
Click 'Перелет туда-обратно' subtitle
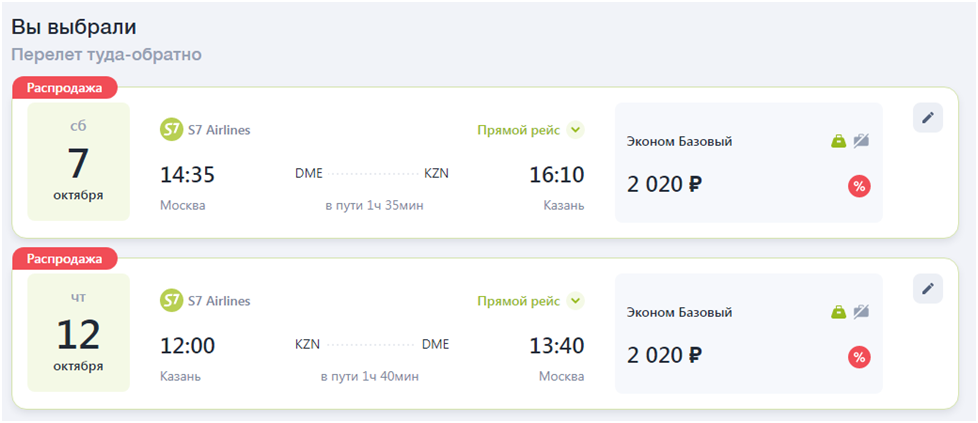coord(106,54)
